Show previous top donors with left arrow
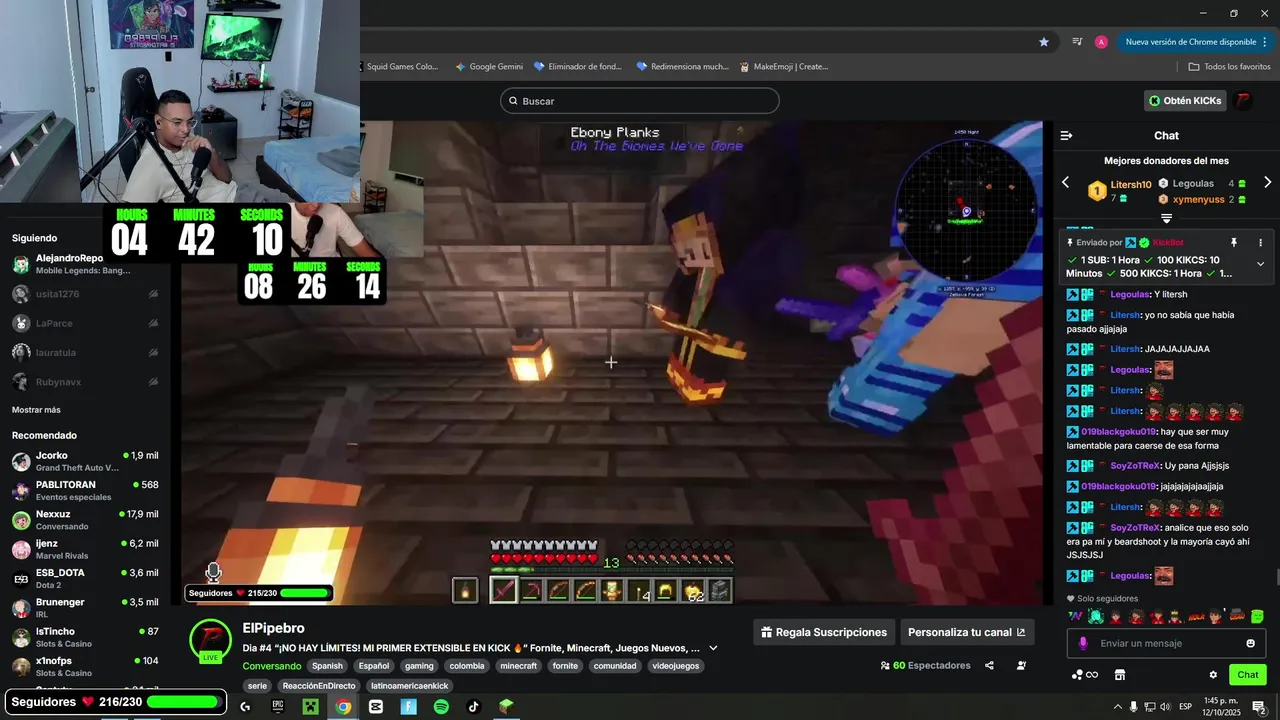1280x720 pixels. tap(1065, 182)
